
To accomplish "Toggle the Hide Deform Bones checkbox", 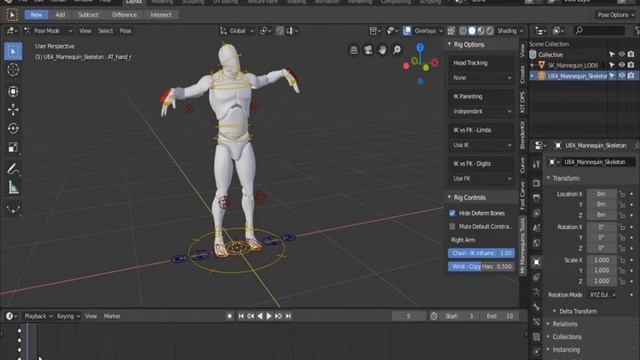I will coord(452,213).
